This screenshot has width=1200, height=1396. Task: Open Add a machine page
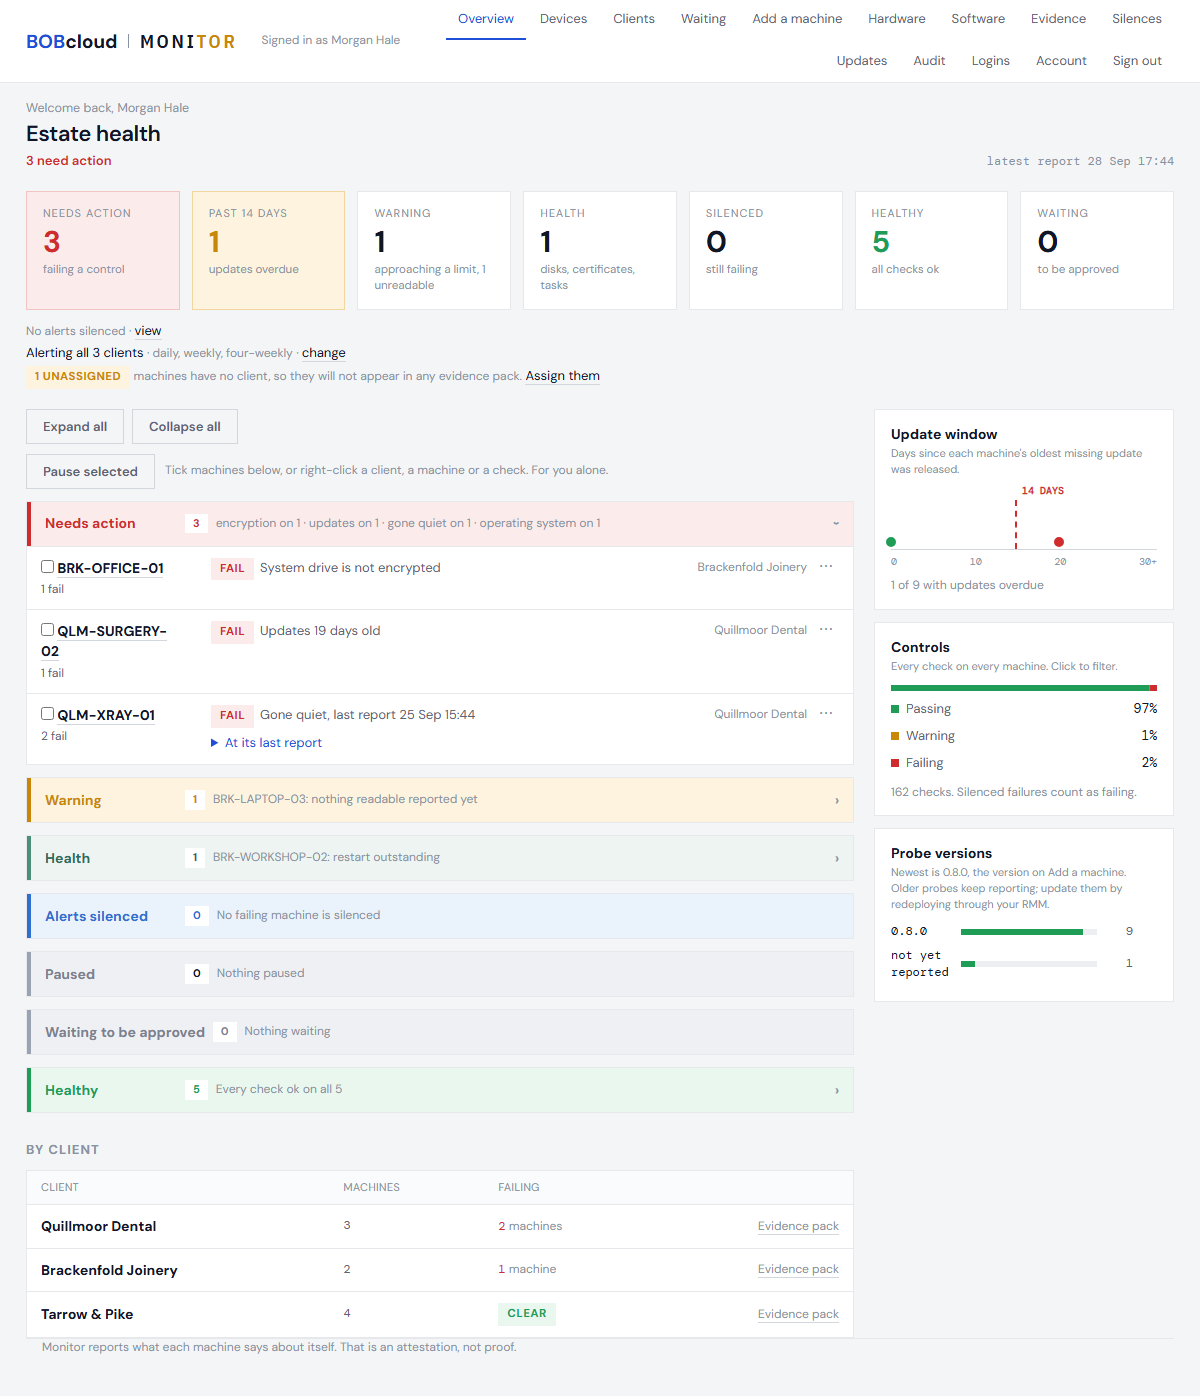coord(797,19)
